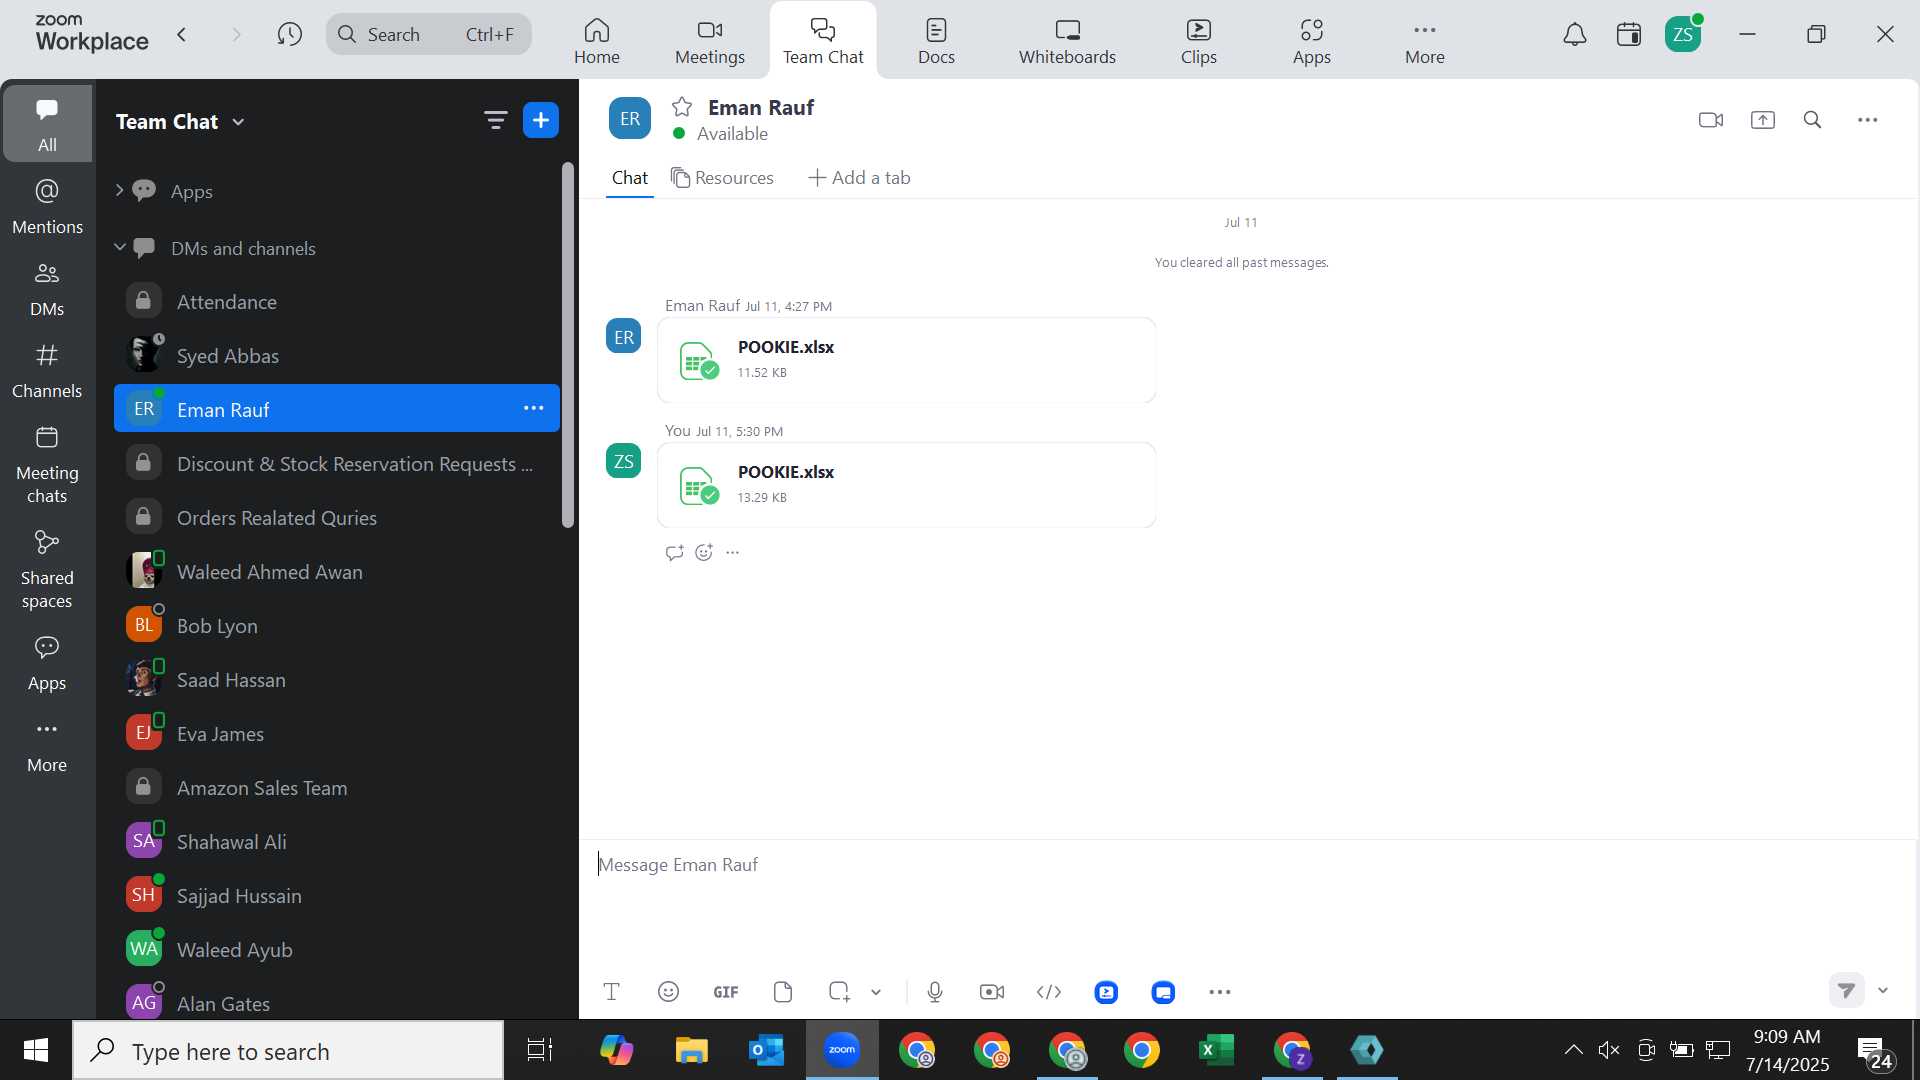Go to the Meetings tab

pyautogui.click(x=710, y=41)
